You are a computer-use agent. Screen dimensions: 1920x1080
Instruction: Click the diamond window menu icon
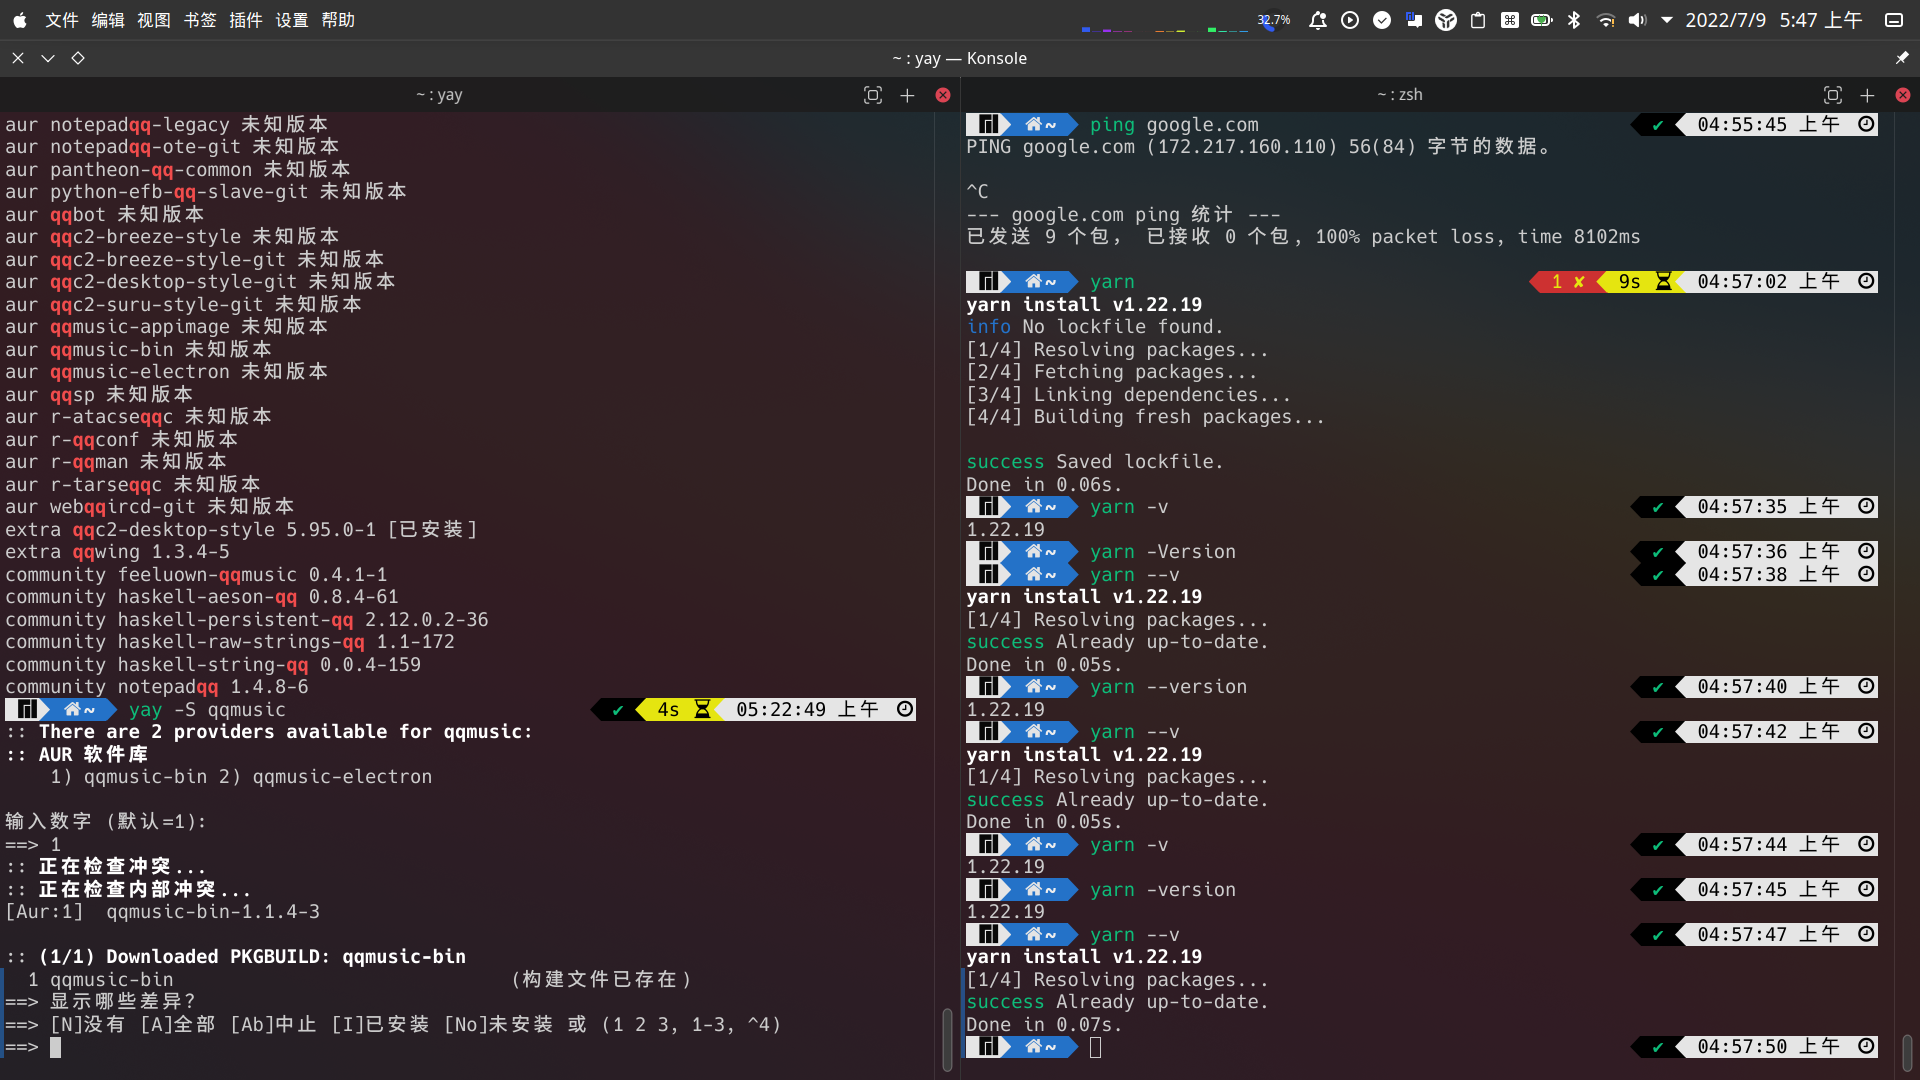tap(78, 58)
